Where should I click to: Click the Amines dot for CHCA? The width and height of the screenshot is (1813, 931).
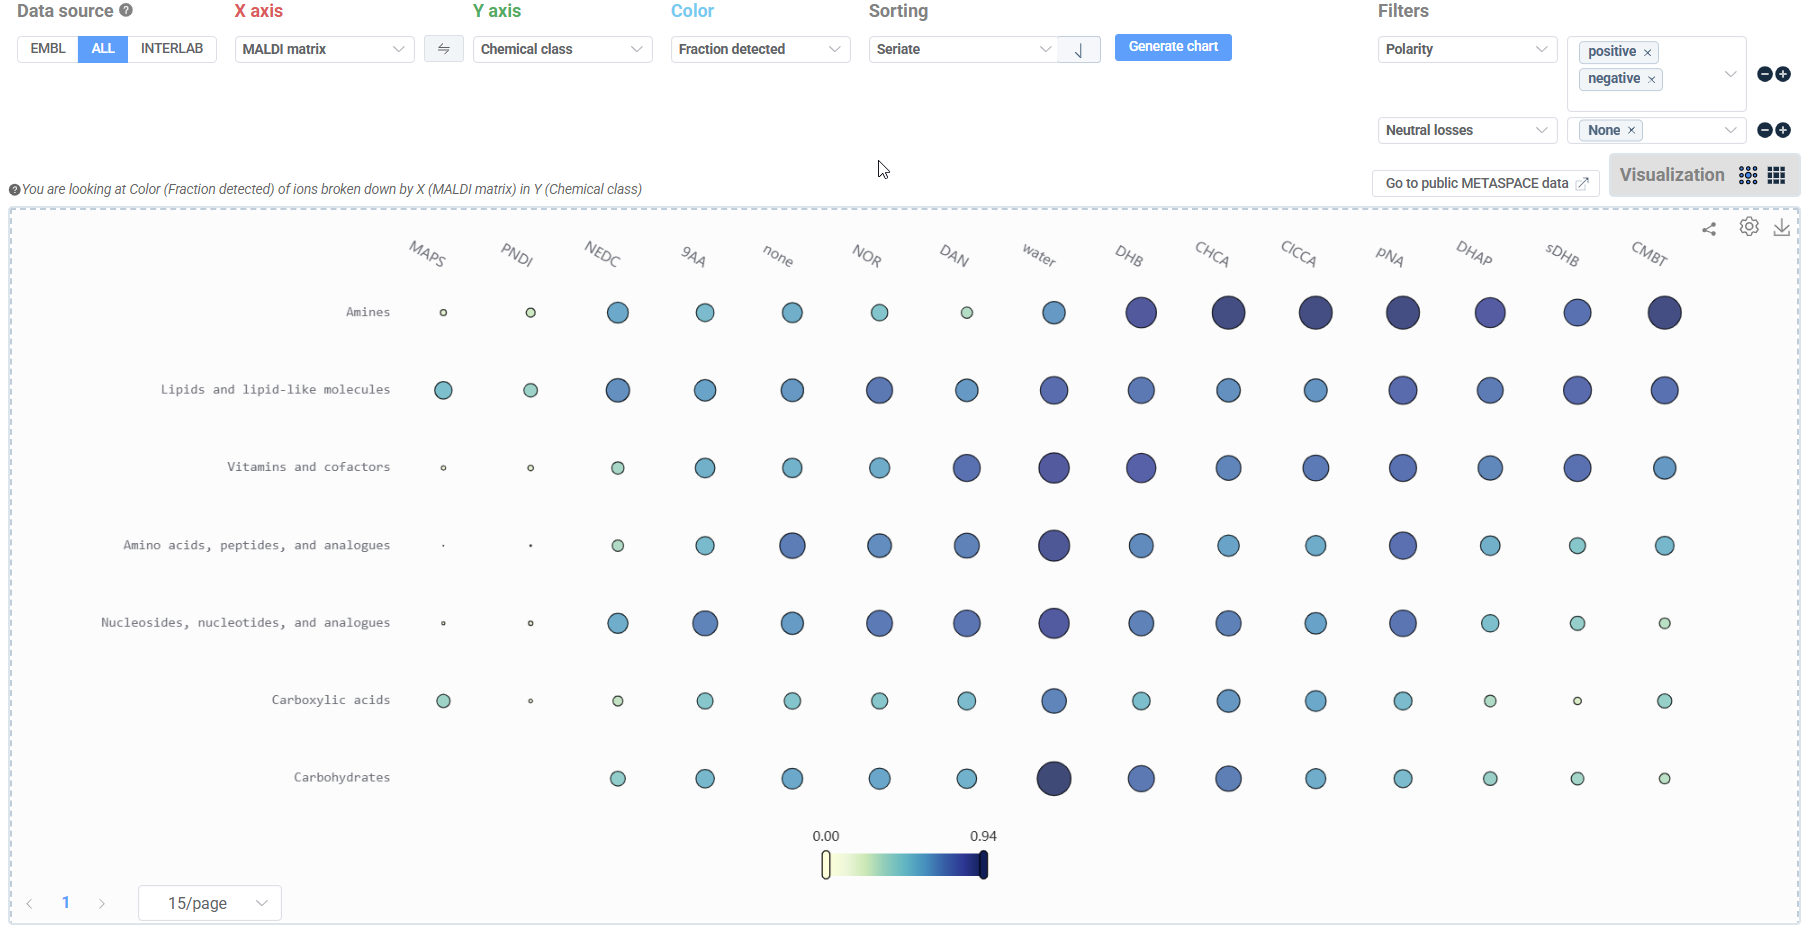1228,313
